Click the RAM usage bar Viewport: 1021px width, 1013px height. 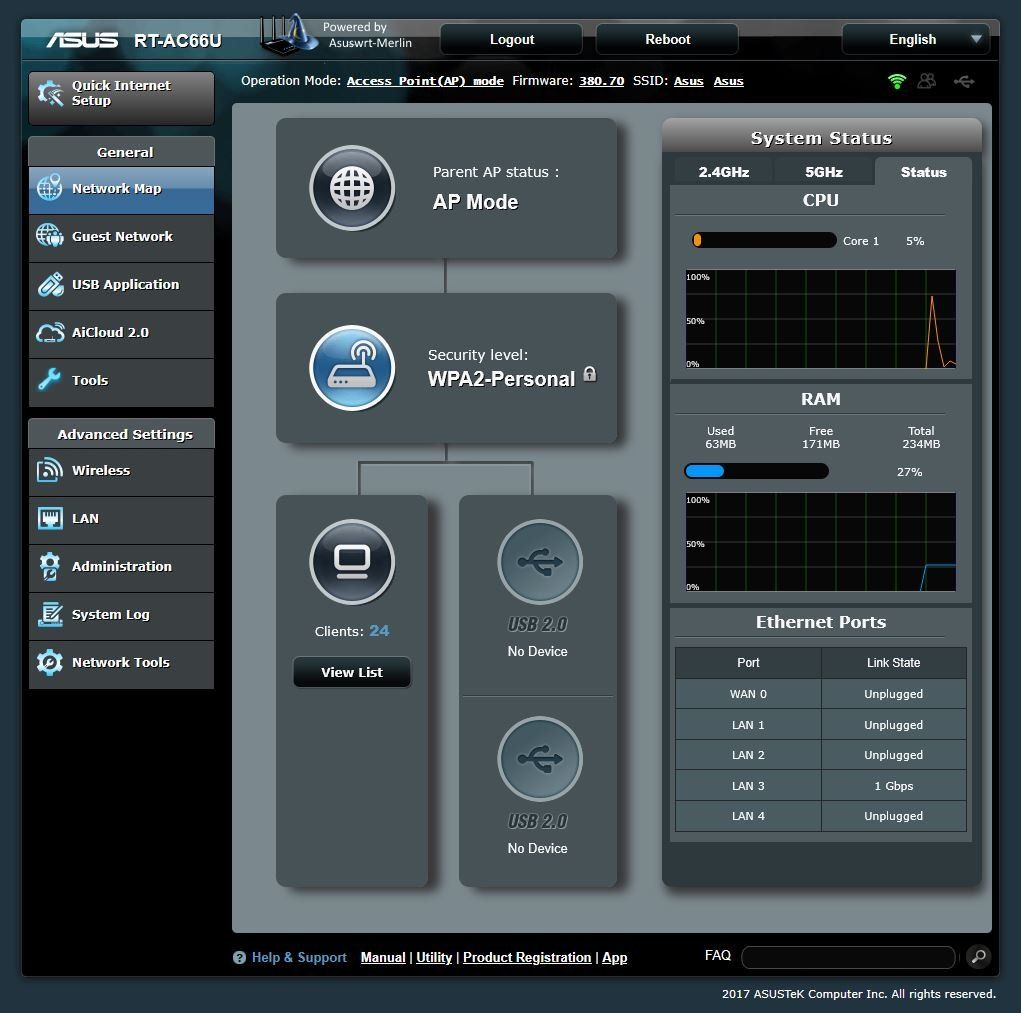coord(756,471)
